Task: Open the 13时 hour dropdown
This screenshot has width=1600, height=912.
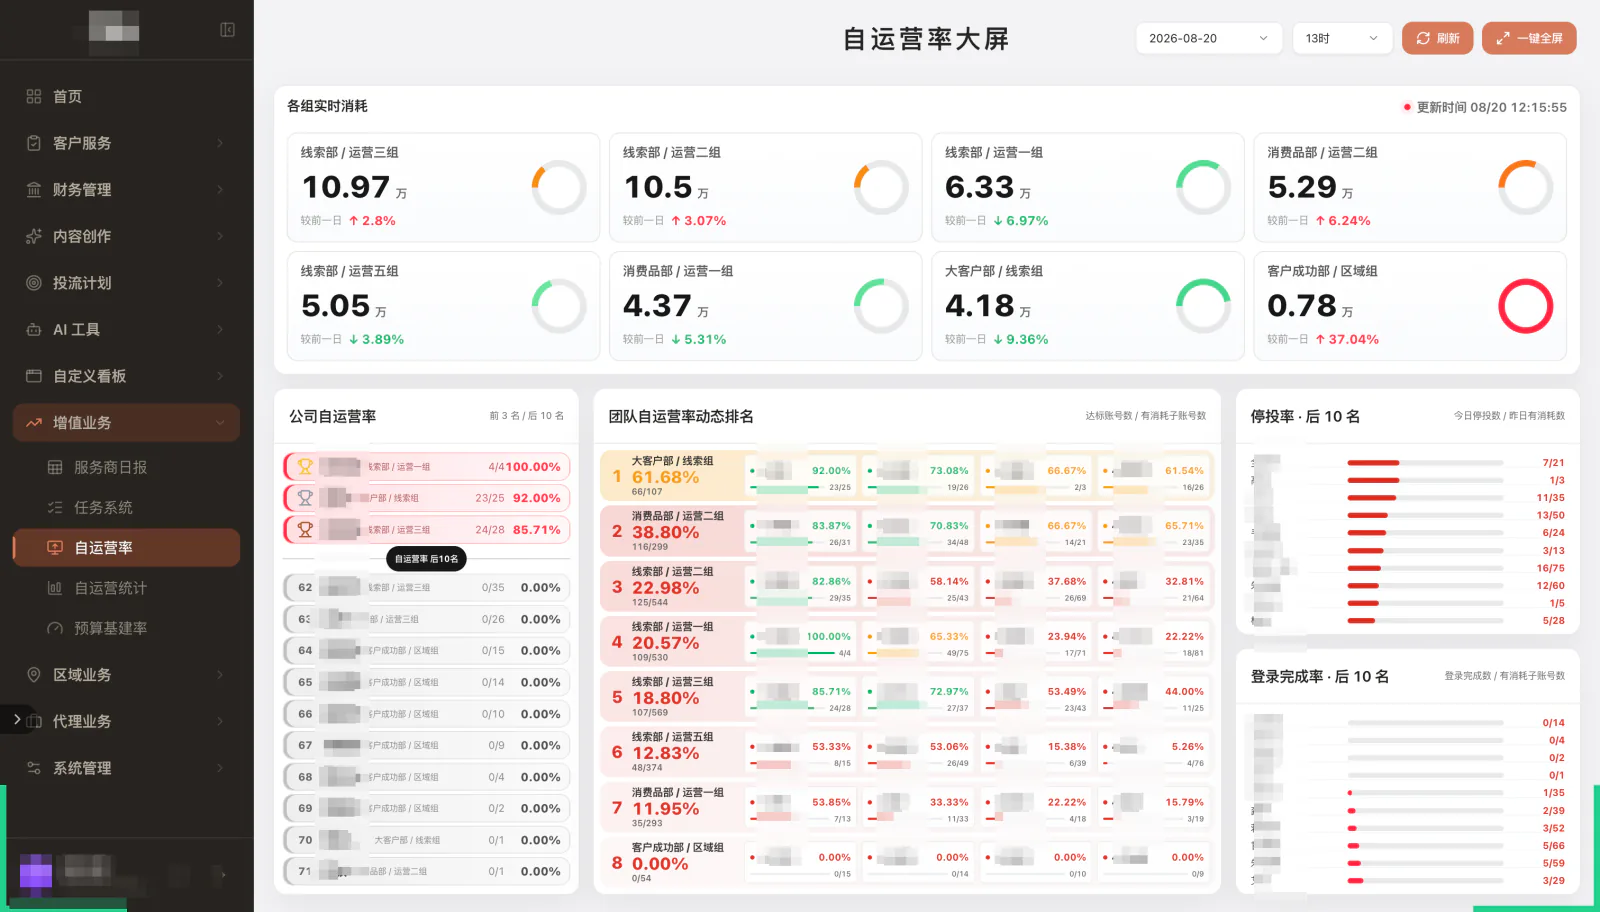Action: click(1342, 38)
